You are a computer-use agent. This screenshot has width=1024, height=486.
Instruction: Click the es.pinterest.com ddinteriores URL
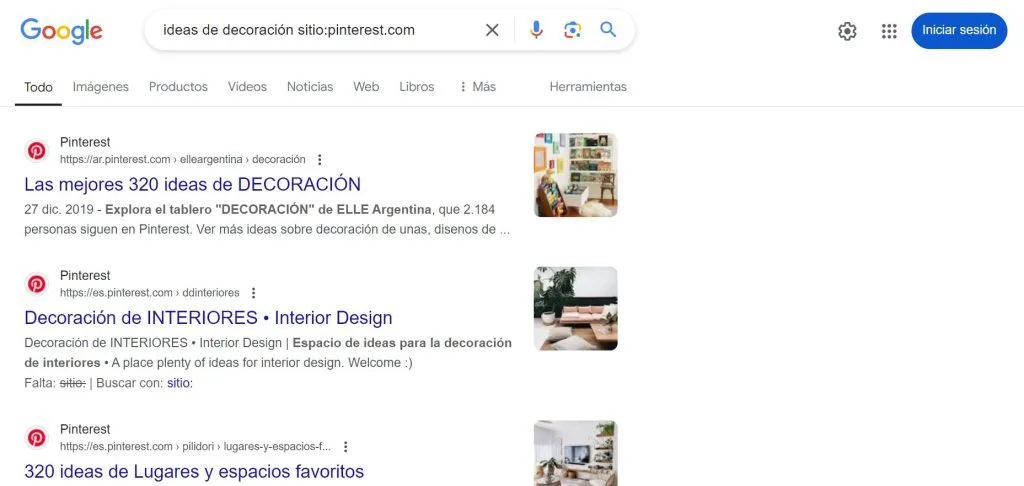point(150,293)
